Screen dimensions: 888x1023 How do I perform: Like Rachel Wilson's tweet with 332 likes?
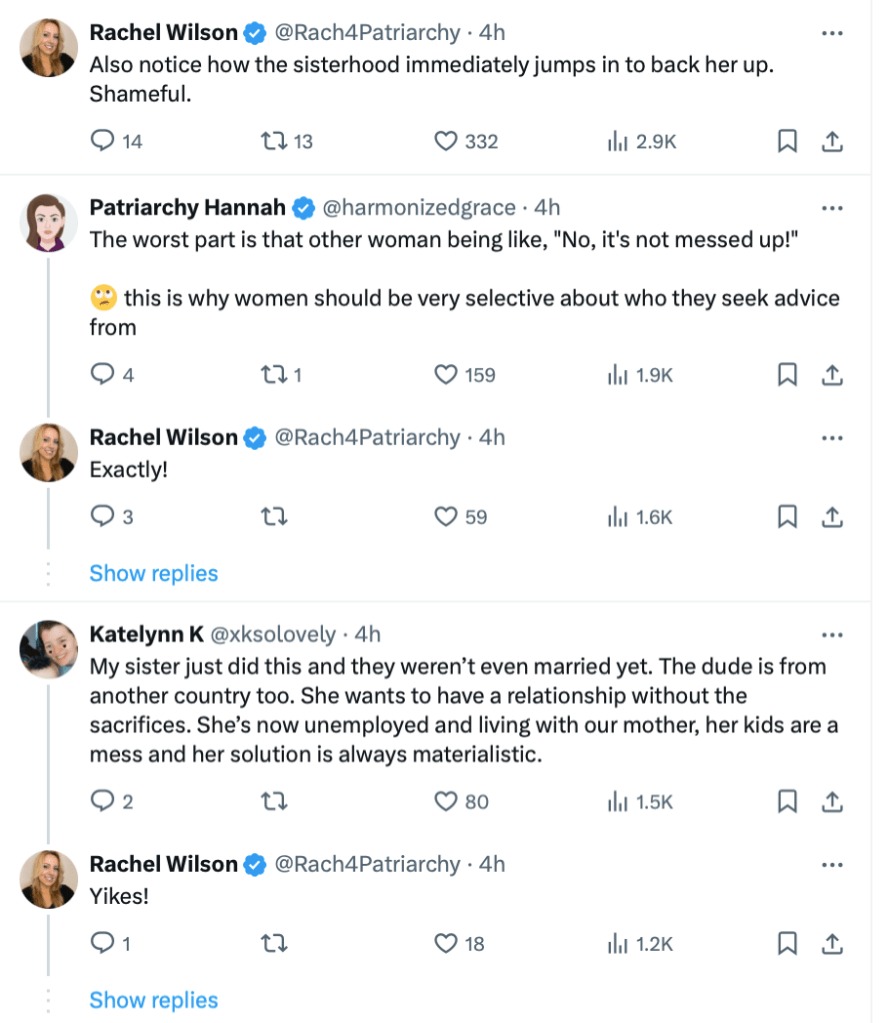pyautogui.click(x=446, y=142)
